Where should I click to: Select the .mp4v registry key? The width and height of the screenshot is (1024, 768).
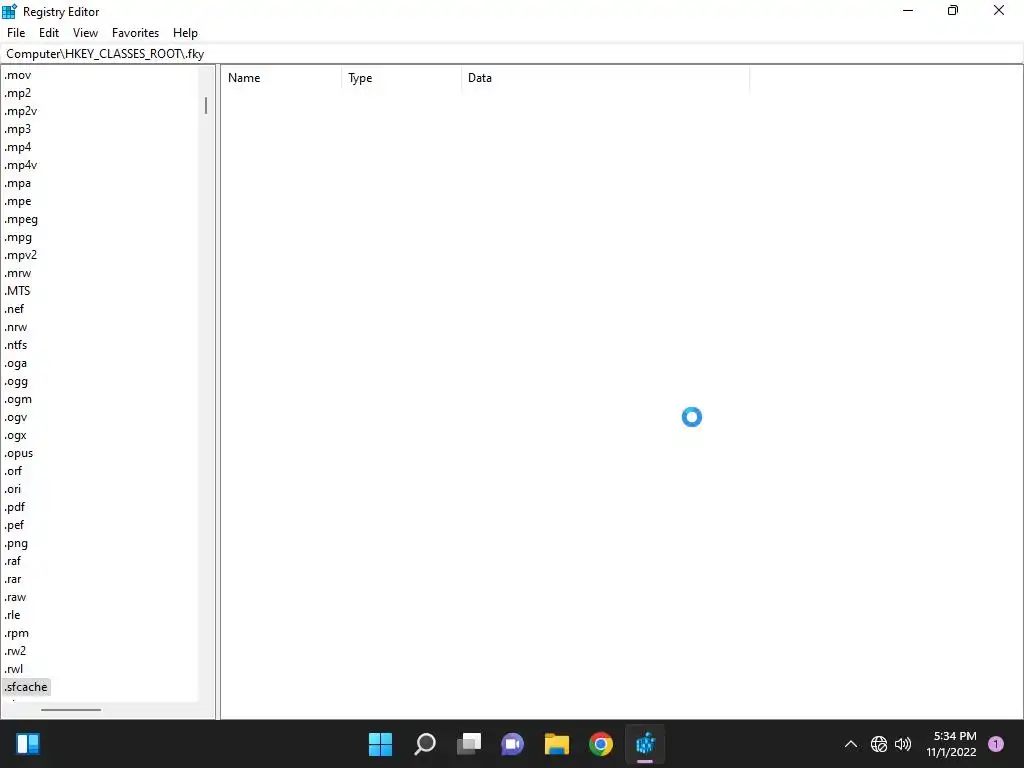[20, 165]
